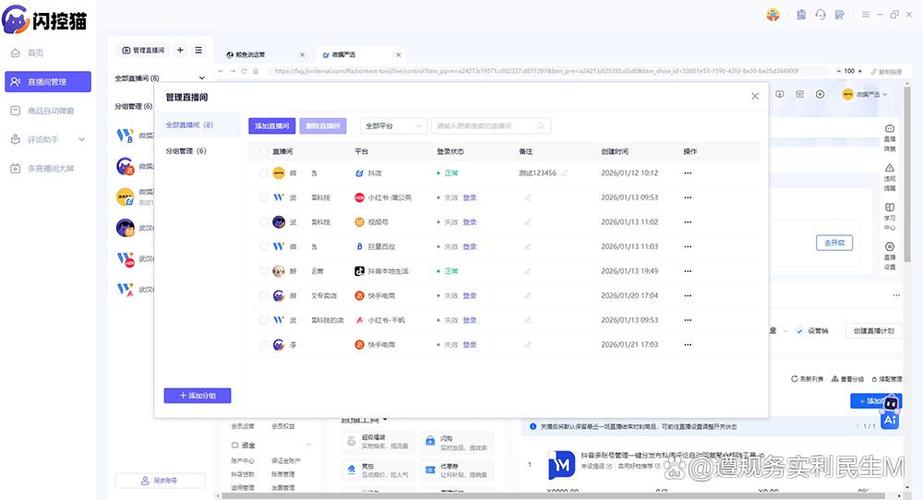Collapse the 全部直播间 (8) list chevron
Viewport: 923px width, 500px height.
tap(201, 78)
